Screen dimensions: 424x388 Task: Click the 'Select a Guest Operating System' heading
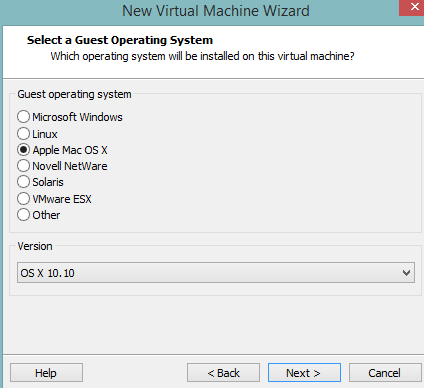click(x=120, y=40)
